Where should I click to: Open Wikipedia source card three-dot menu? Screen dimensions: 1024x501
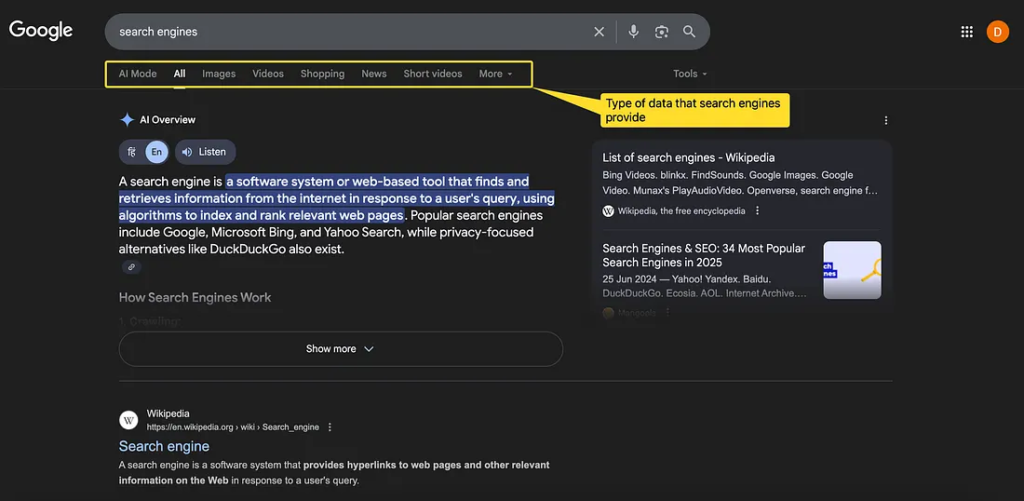pyautogui.click(x=758, y=211)
